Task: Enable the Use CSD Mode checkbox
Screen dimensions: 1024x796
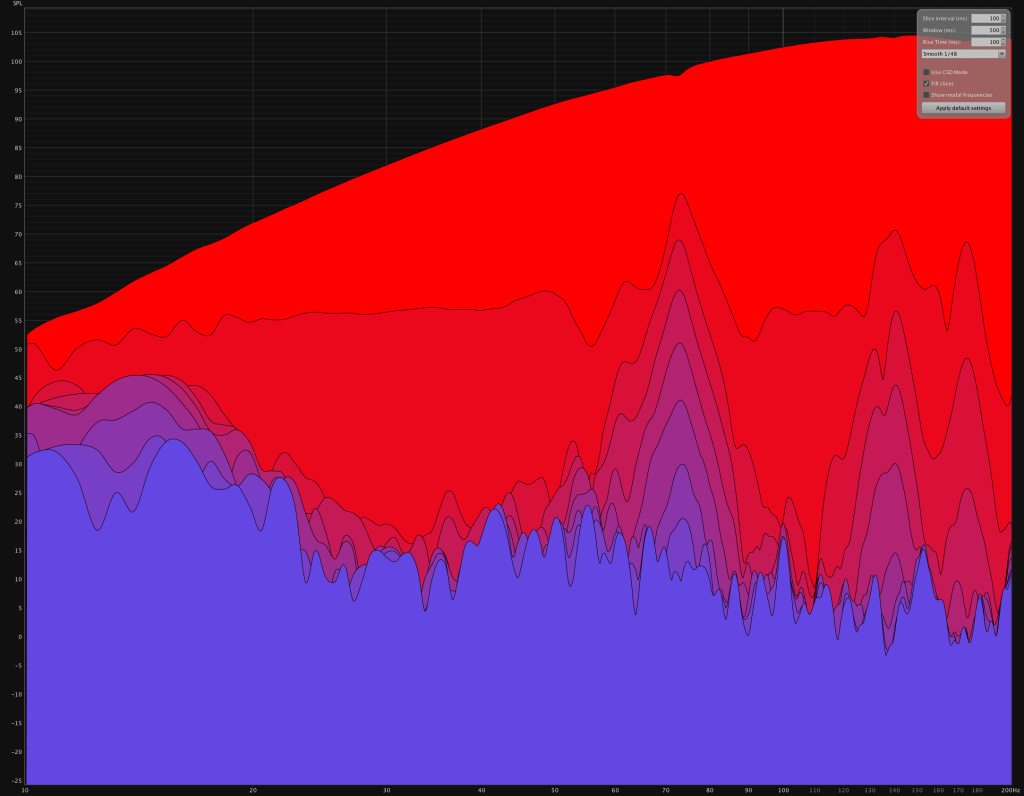Action: (926, 72)
